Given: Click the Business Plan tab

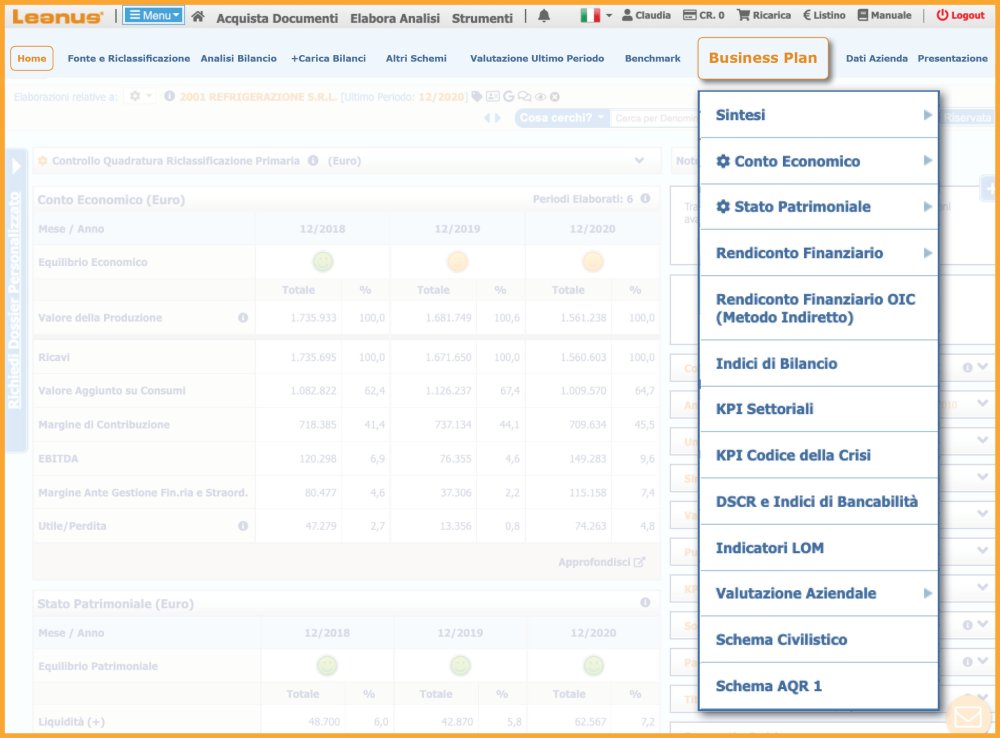Looking at the screenshot, I should click(x=763, y=58).
